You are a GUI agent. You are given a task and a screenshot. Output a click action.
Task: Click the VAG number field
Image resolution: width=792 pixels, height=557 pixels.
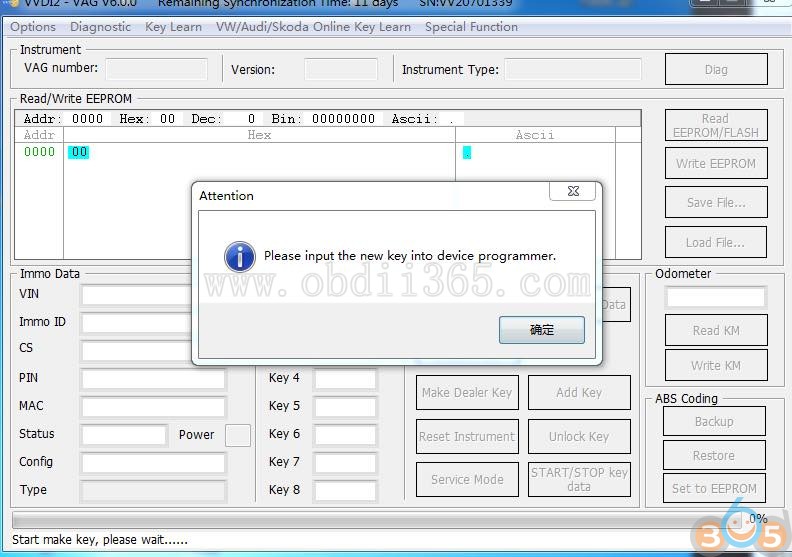point(157,69)
